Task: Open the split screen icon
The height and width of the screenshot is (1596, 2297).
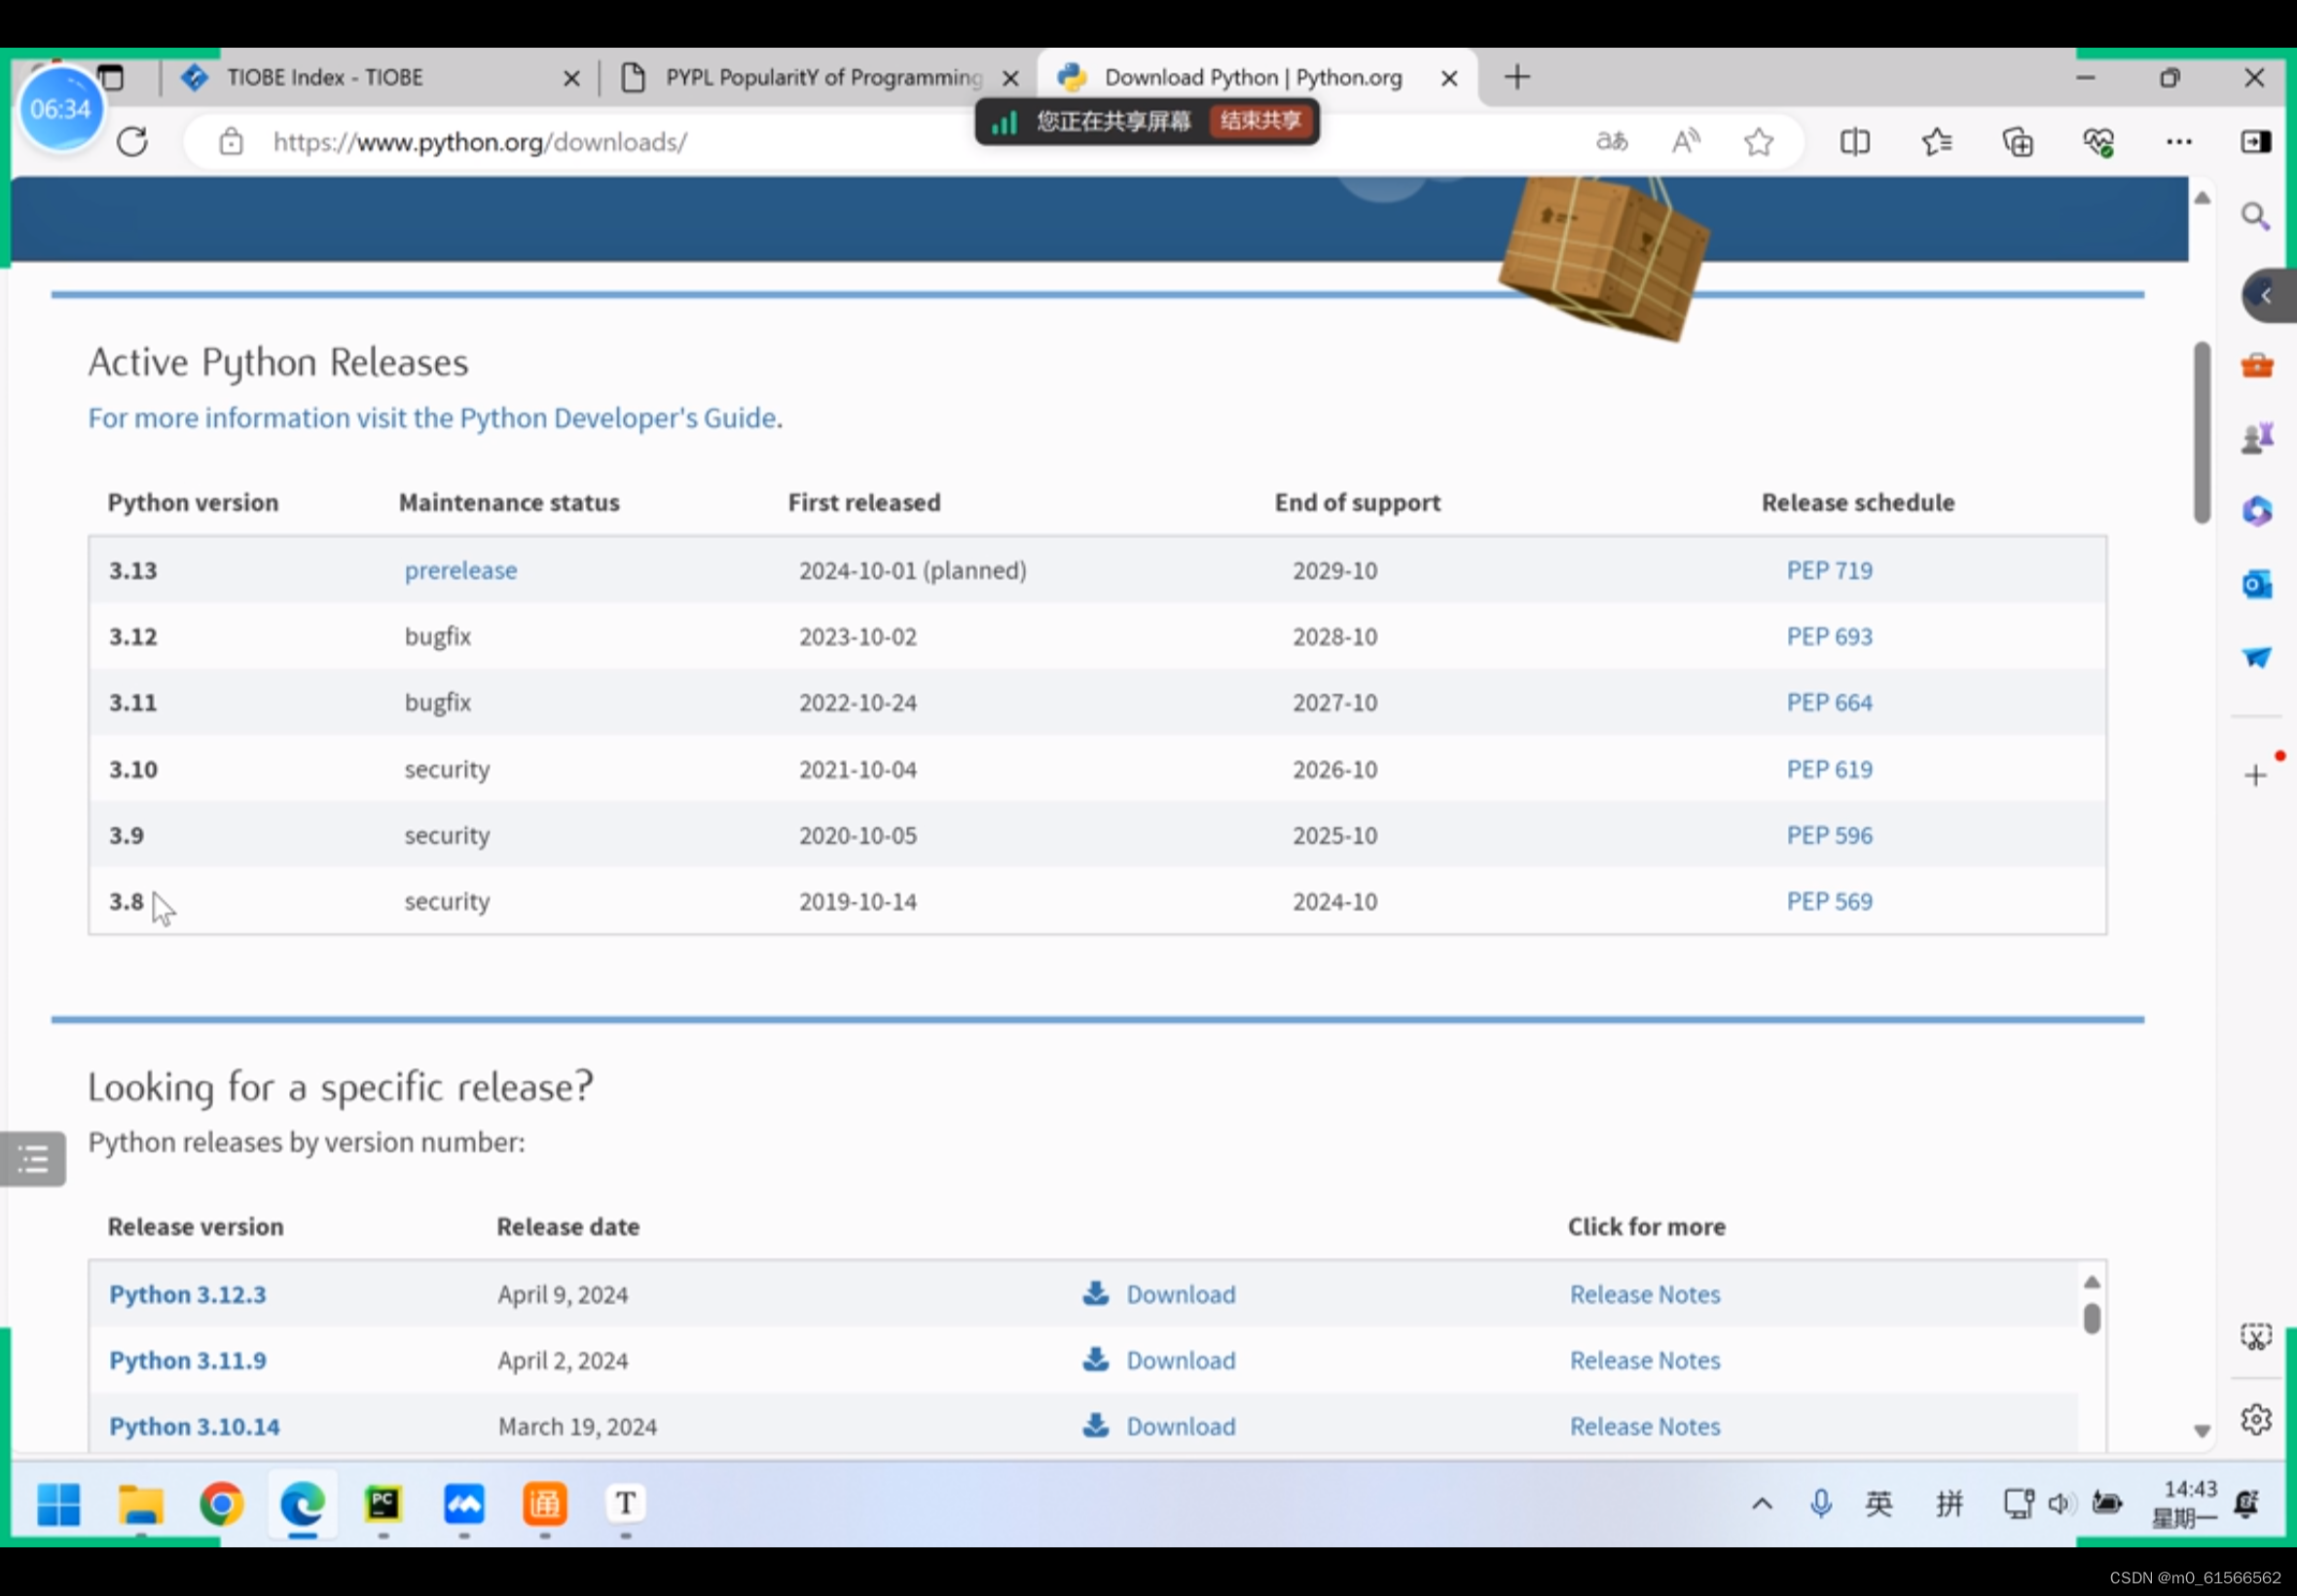Action: (1855, 142)
